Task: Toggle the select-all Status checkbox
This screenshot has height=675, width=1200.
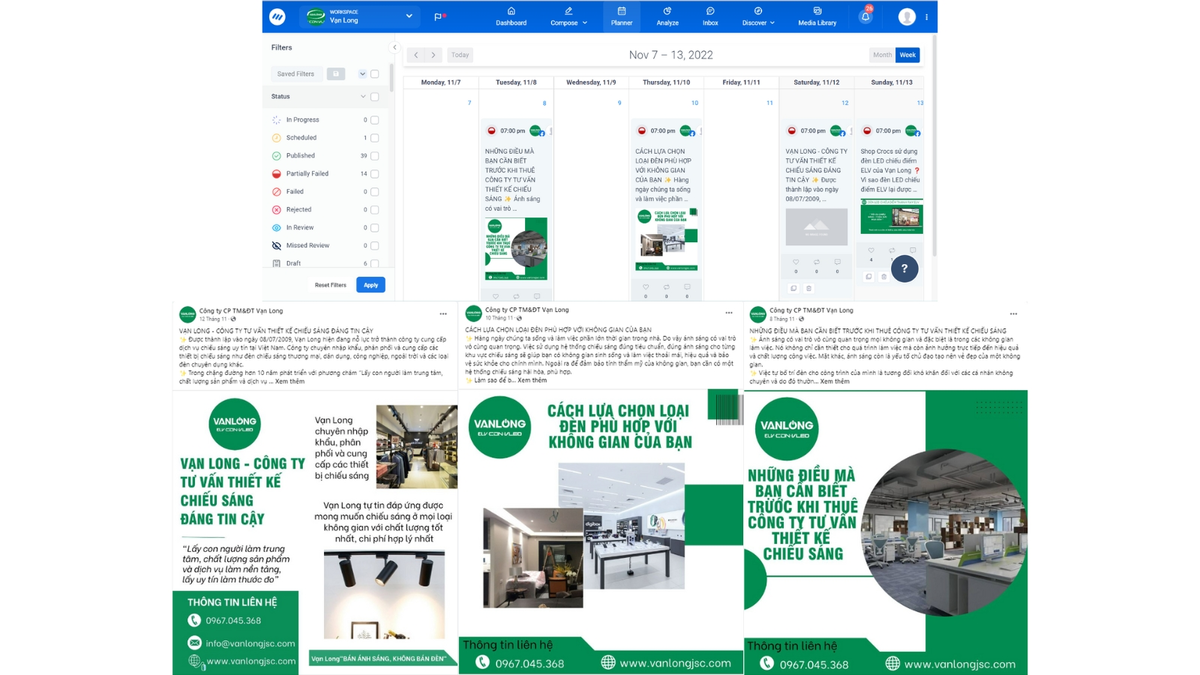Action: [x=375, y=97]
